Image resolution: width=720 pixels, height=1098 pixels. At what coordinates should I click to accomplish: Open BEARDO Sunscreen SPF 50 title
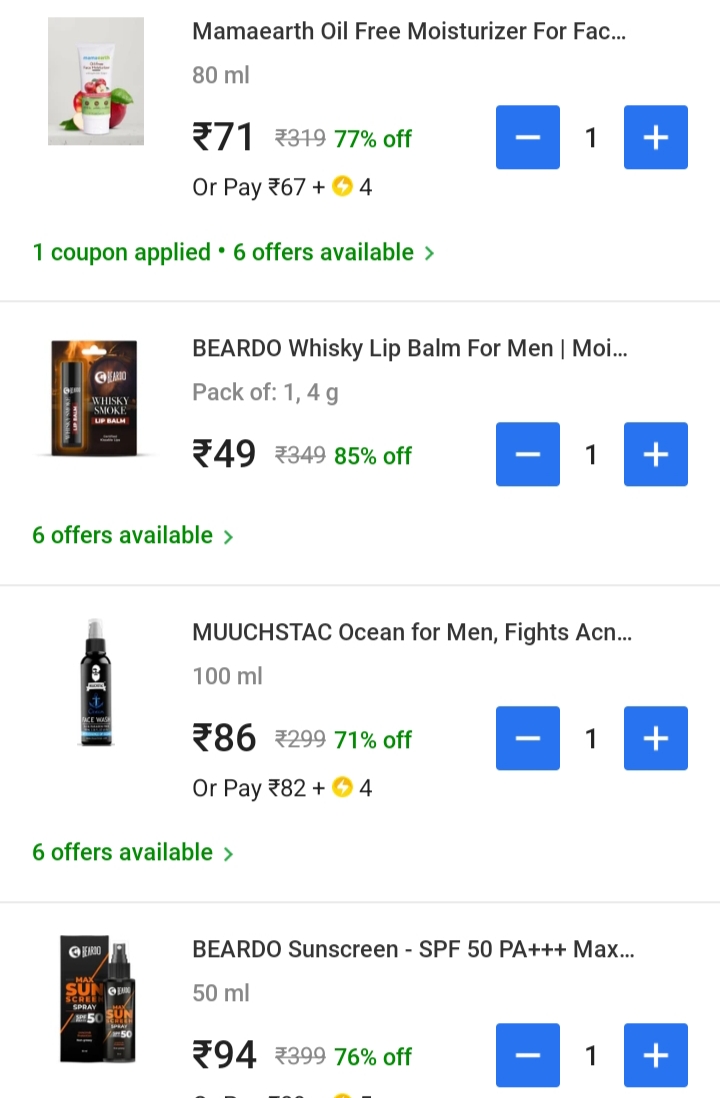point(413,948)
